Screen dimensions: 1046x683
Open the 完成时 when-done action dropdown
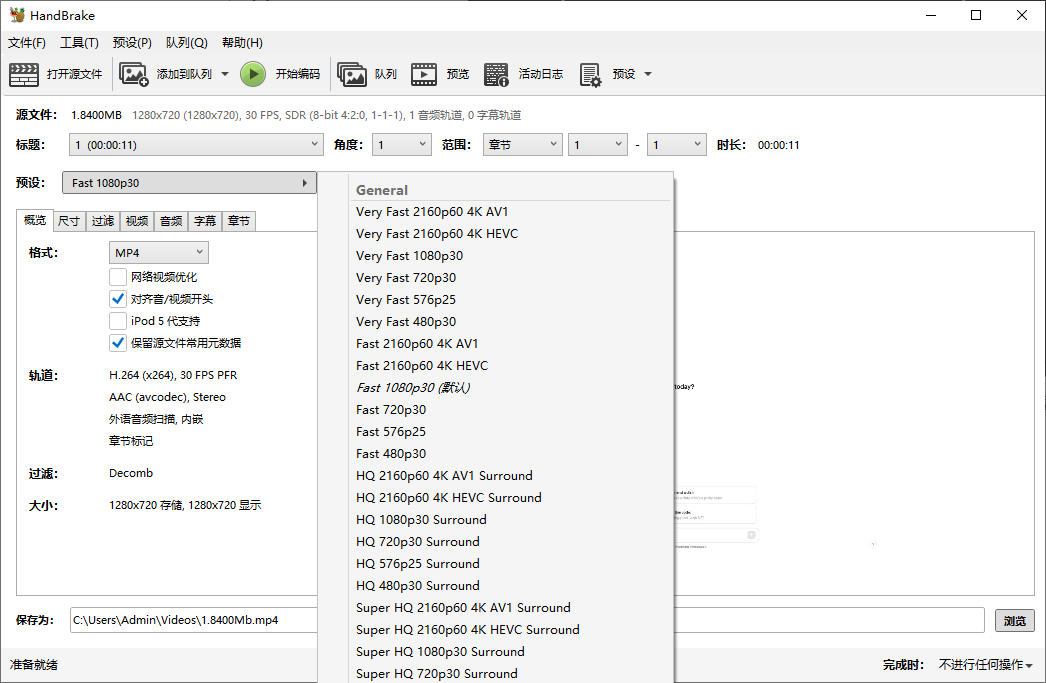click(x=985, y=664)
